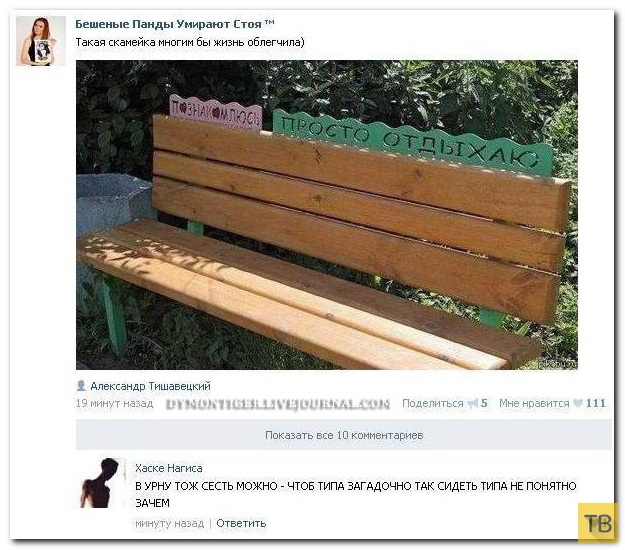This screenshot has width=625, height=550.
Task: Expand Показать все 10 комментариев
Action: point(344,435)
